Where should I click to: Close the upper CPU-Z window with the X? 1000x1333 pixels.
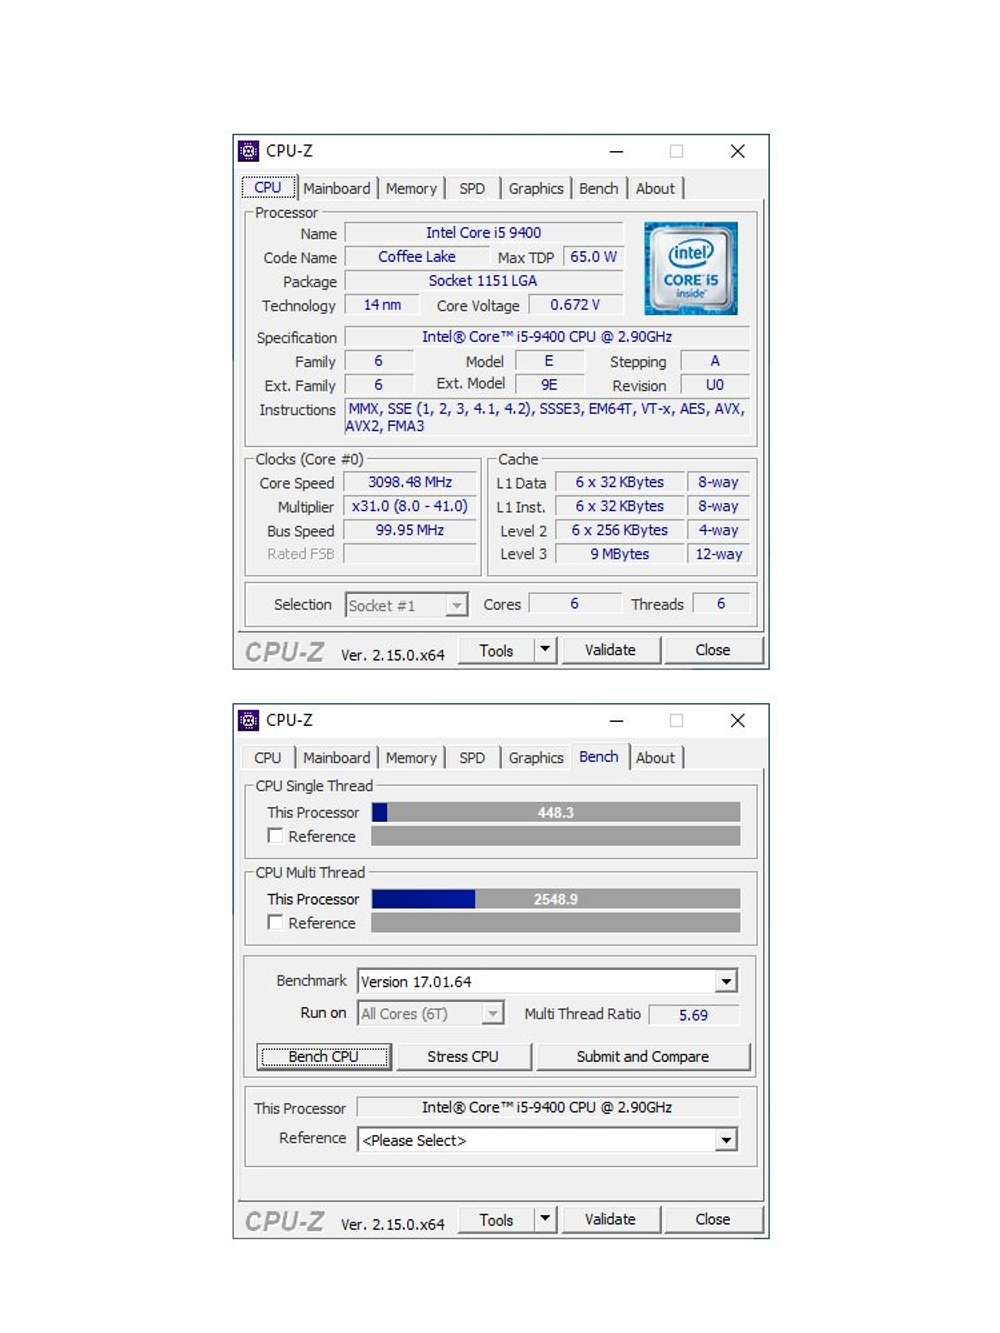click(738, 151)
